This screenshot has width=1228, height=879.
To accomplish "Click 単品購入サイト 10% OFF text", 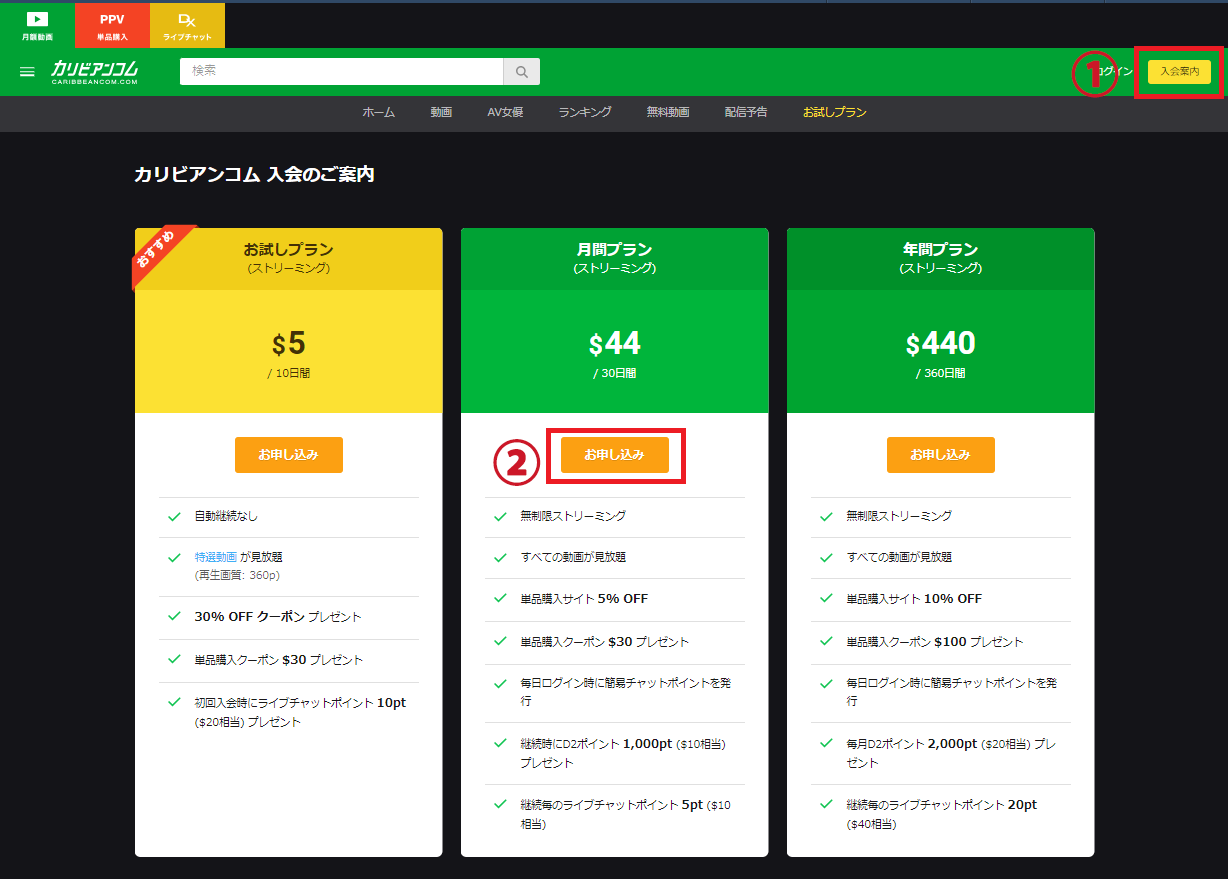I will coord(914,599).
